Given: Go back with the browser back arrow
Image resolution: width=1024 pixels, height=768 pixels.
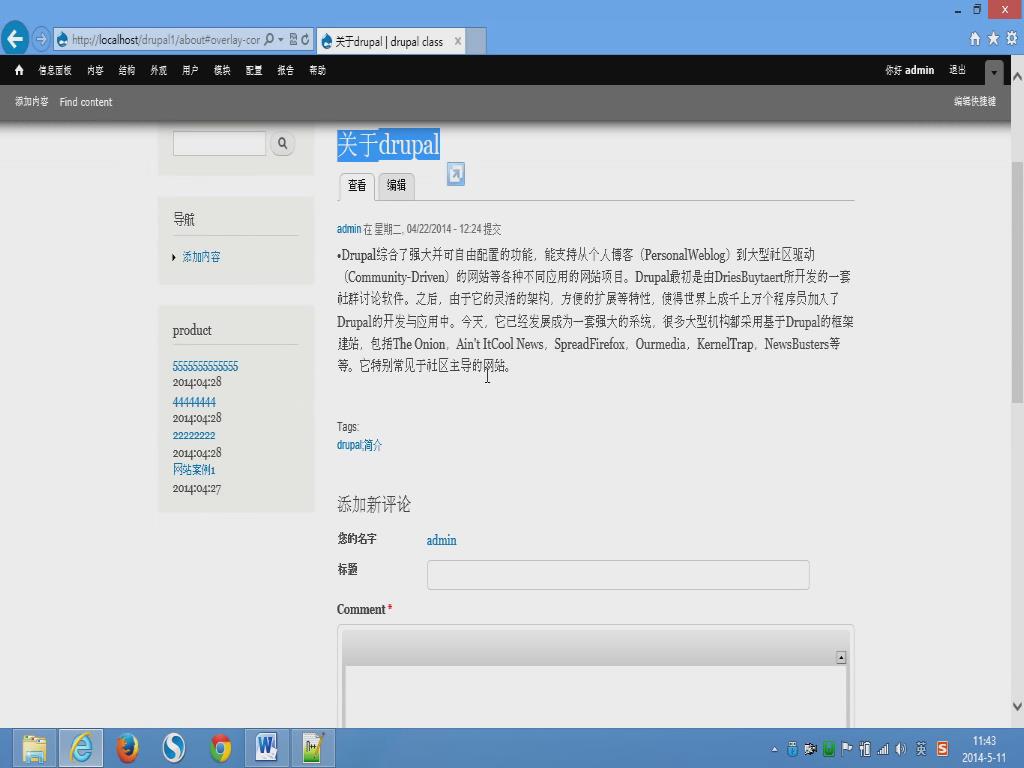Looking at the screenshot, I should (x=14, y=39).
